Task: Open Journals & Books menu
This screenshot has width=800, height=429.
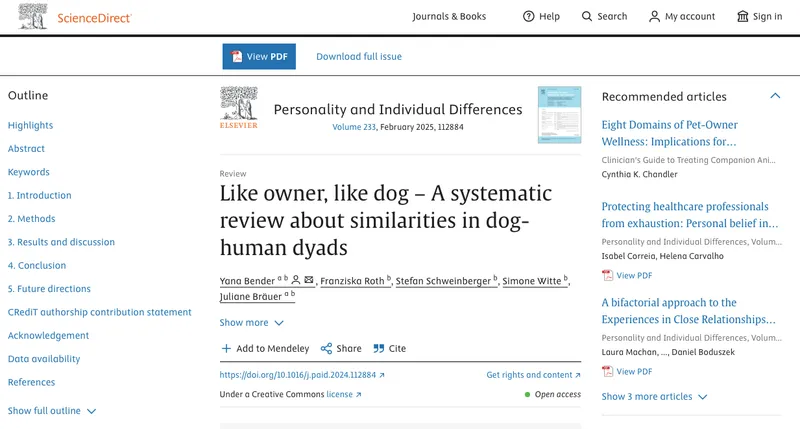Action: pos(449,17)
